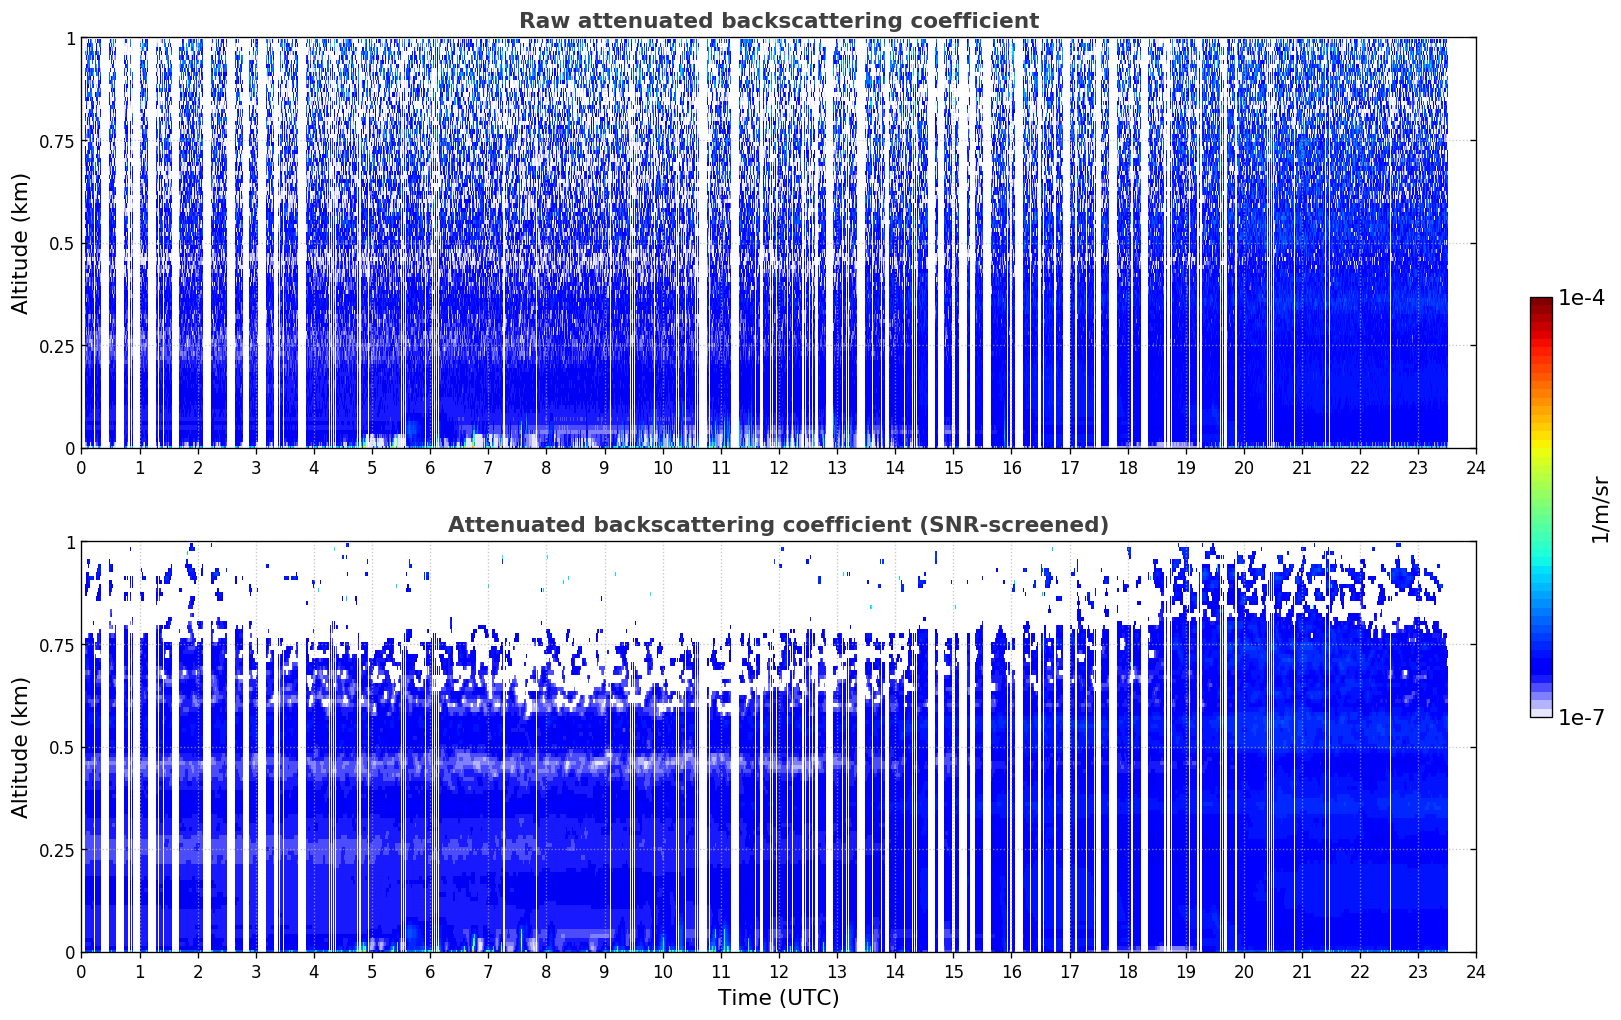The height and width of the screenshot is (1020, 1621).
Task: Click time tick '12' under the bottom plot
Action: click(778, 971)
